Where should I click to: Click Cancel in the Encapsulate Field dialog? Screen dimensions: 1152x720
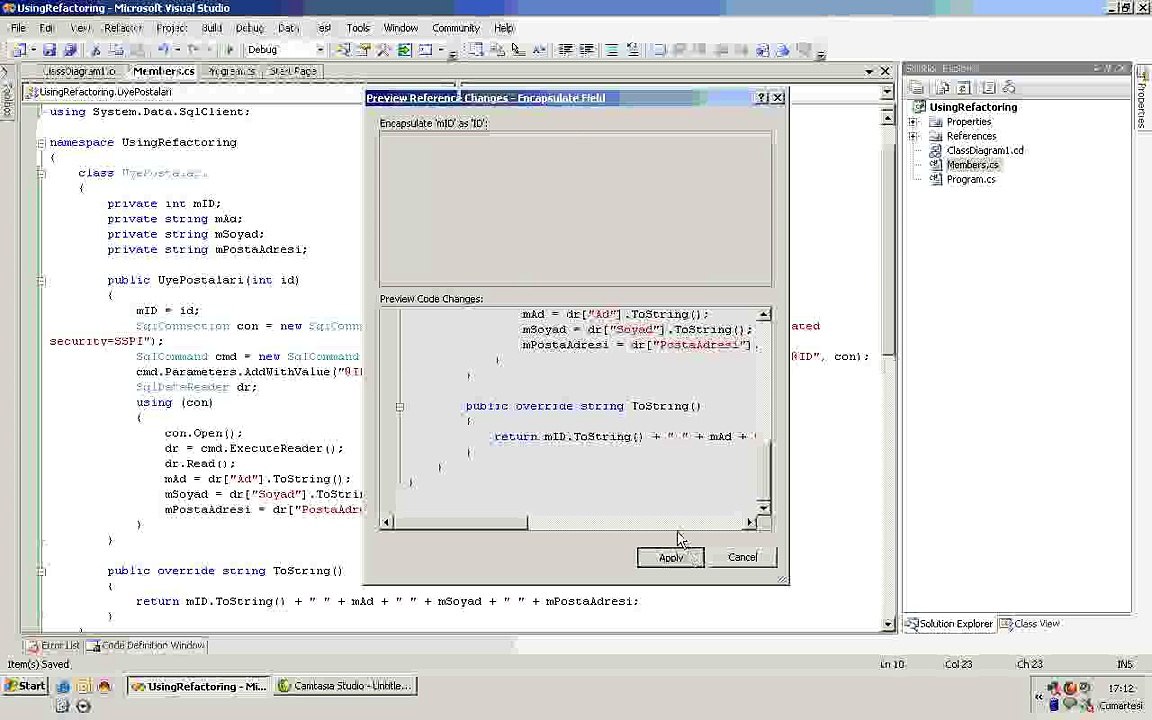742,558
